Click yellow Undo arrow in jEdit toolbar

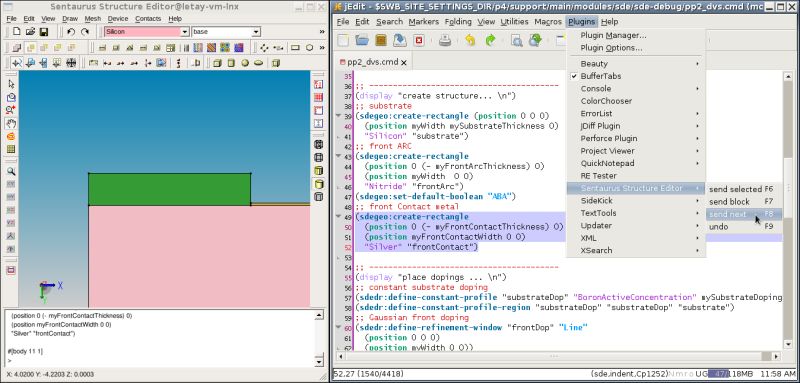470,40
